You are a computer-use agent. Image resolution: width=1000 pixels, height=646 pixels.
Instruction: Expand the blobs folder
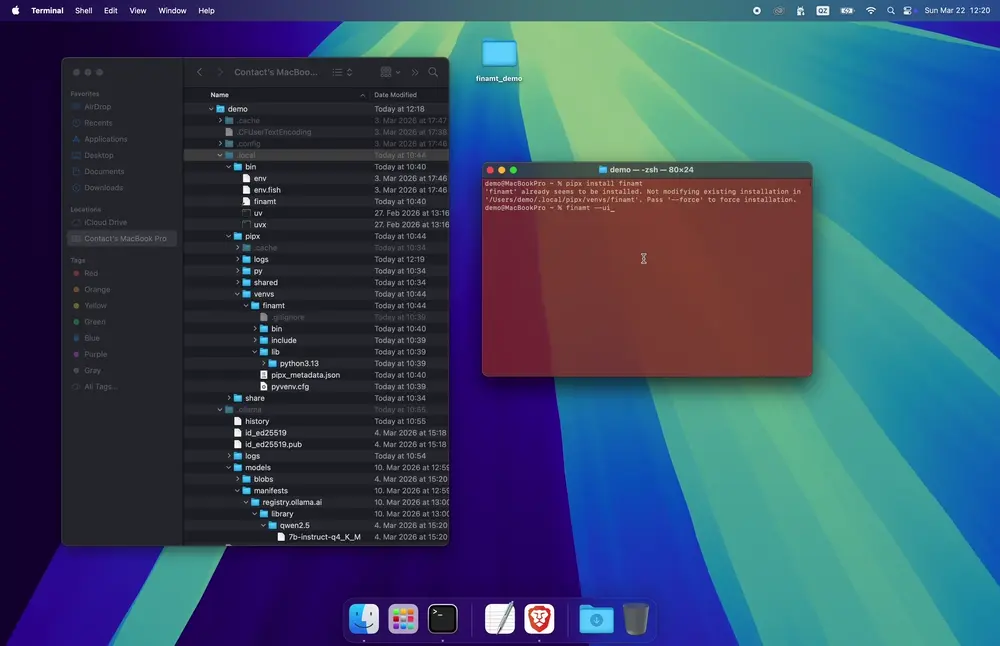[236, 479]
